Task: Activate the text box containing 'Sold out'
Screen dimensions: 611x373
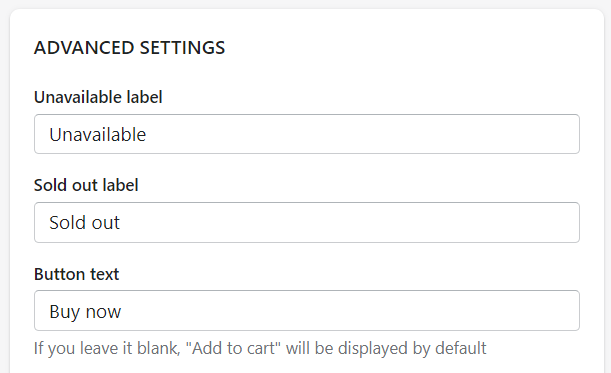Action: click(307, 223)
